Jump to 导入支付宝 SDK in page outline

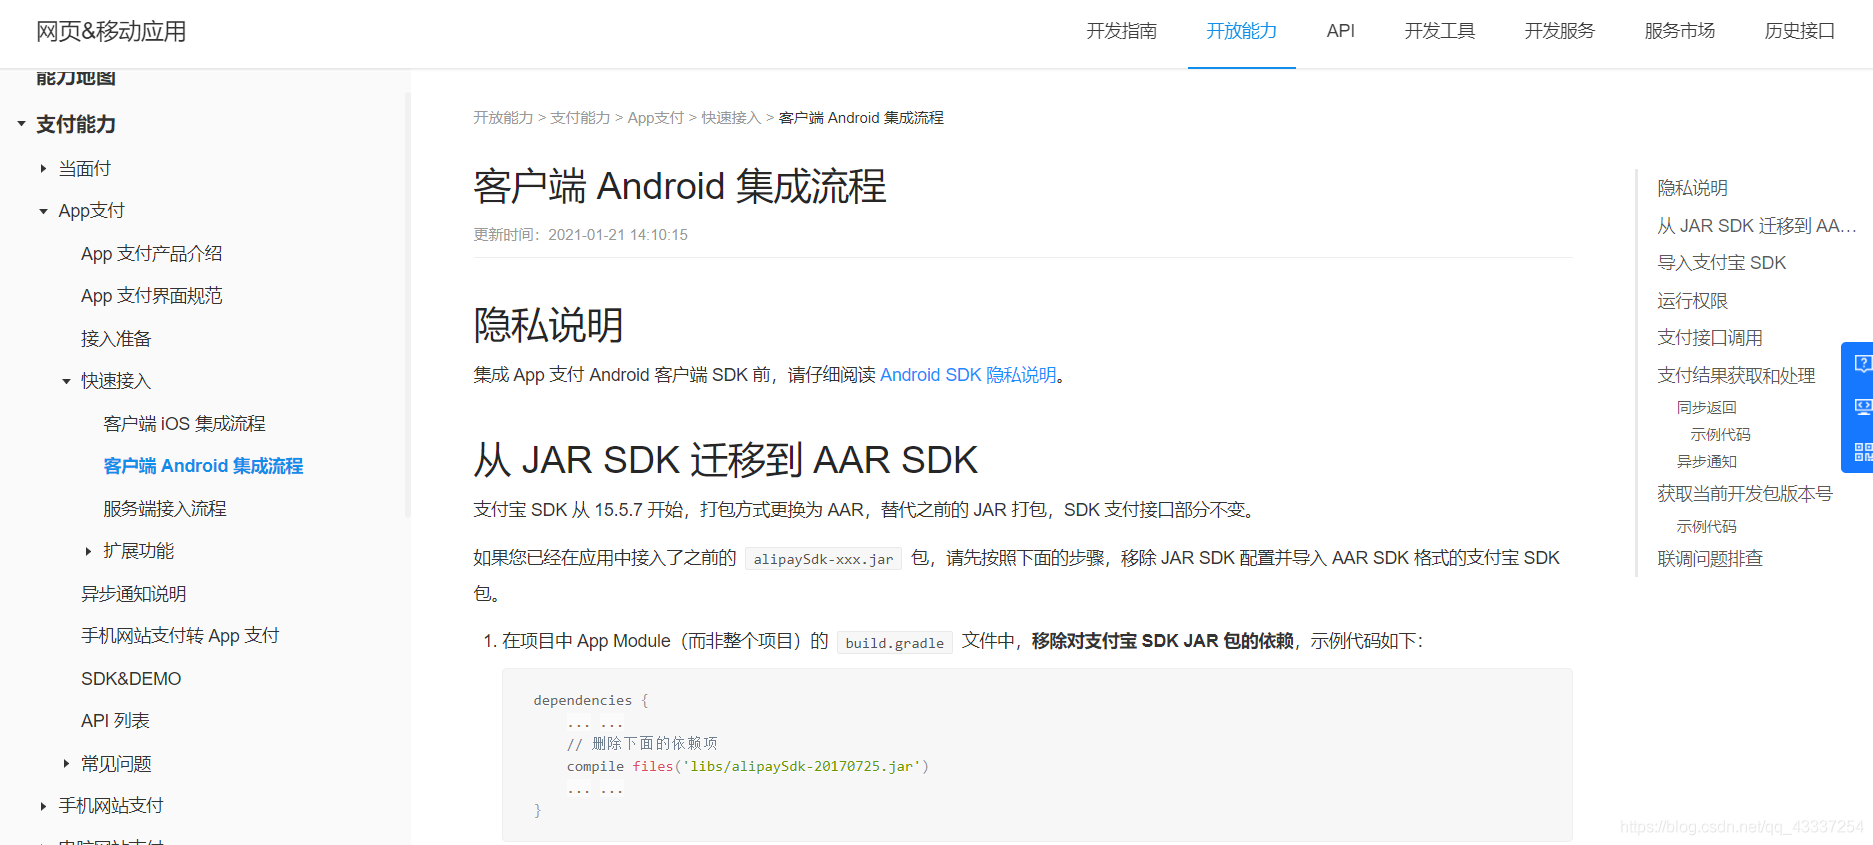click(x=1721, y=263)
